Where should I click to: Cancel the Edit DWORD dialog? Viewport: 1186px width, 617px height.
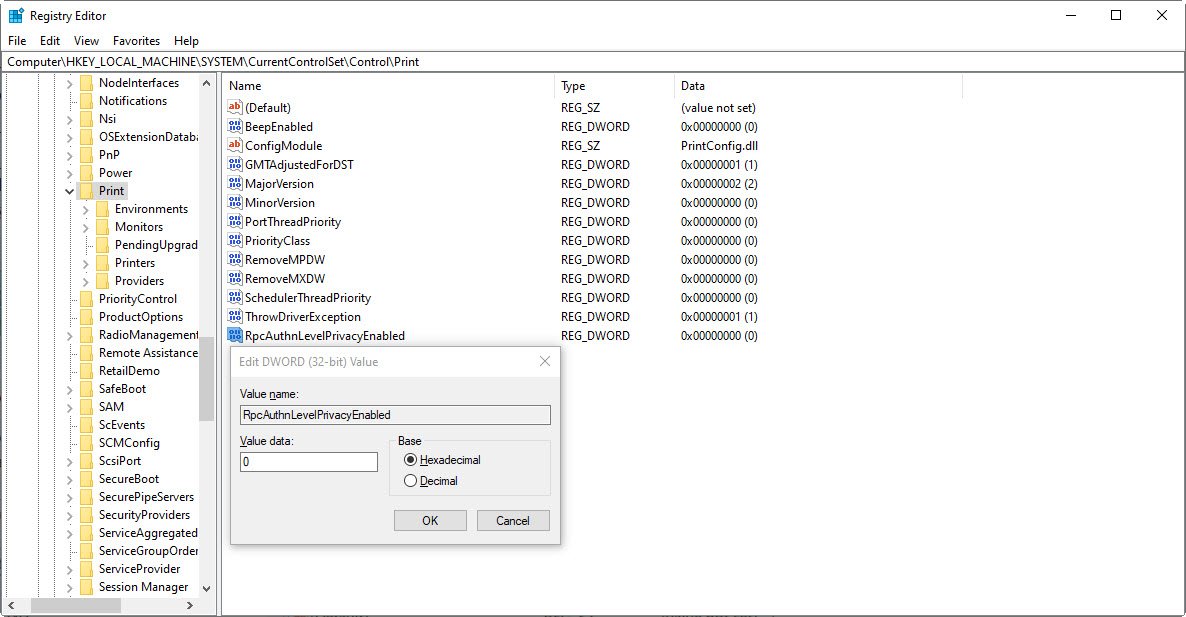coord(513,520)
